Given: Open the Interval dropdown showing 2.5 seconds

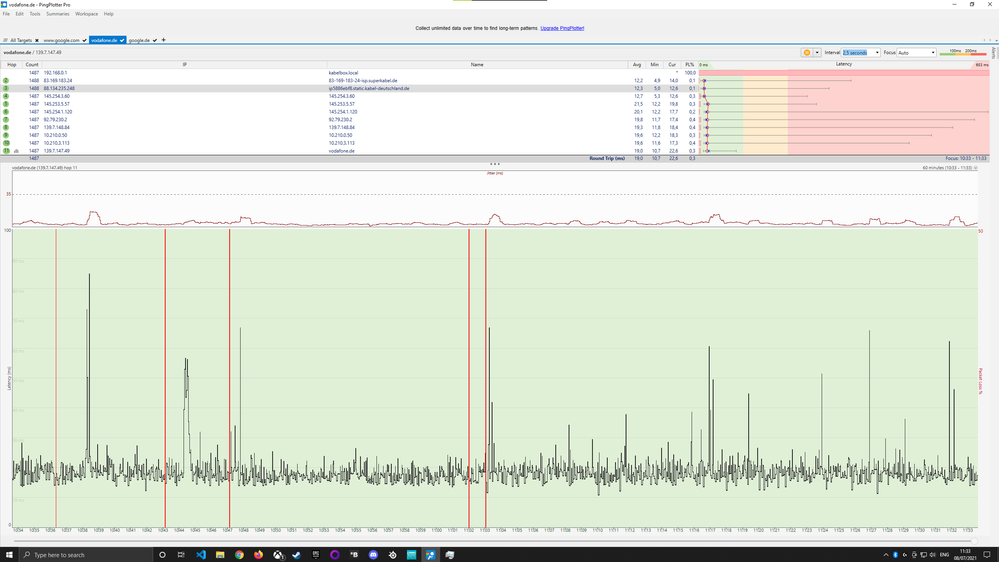Looking at the screenshot, I should (x=860, y=52).
